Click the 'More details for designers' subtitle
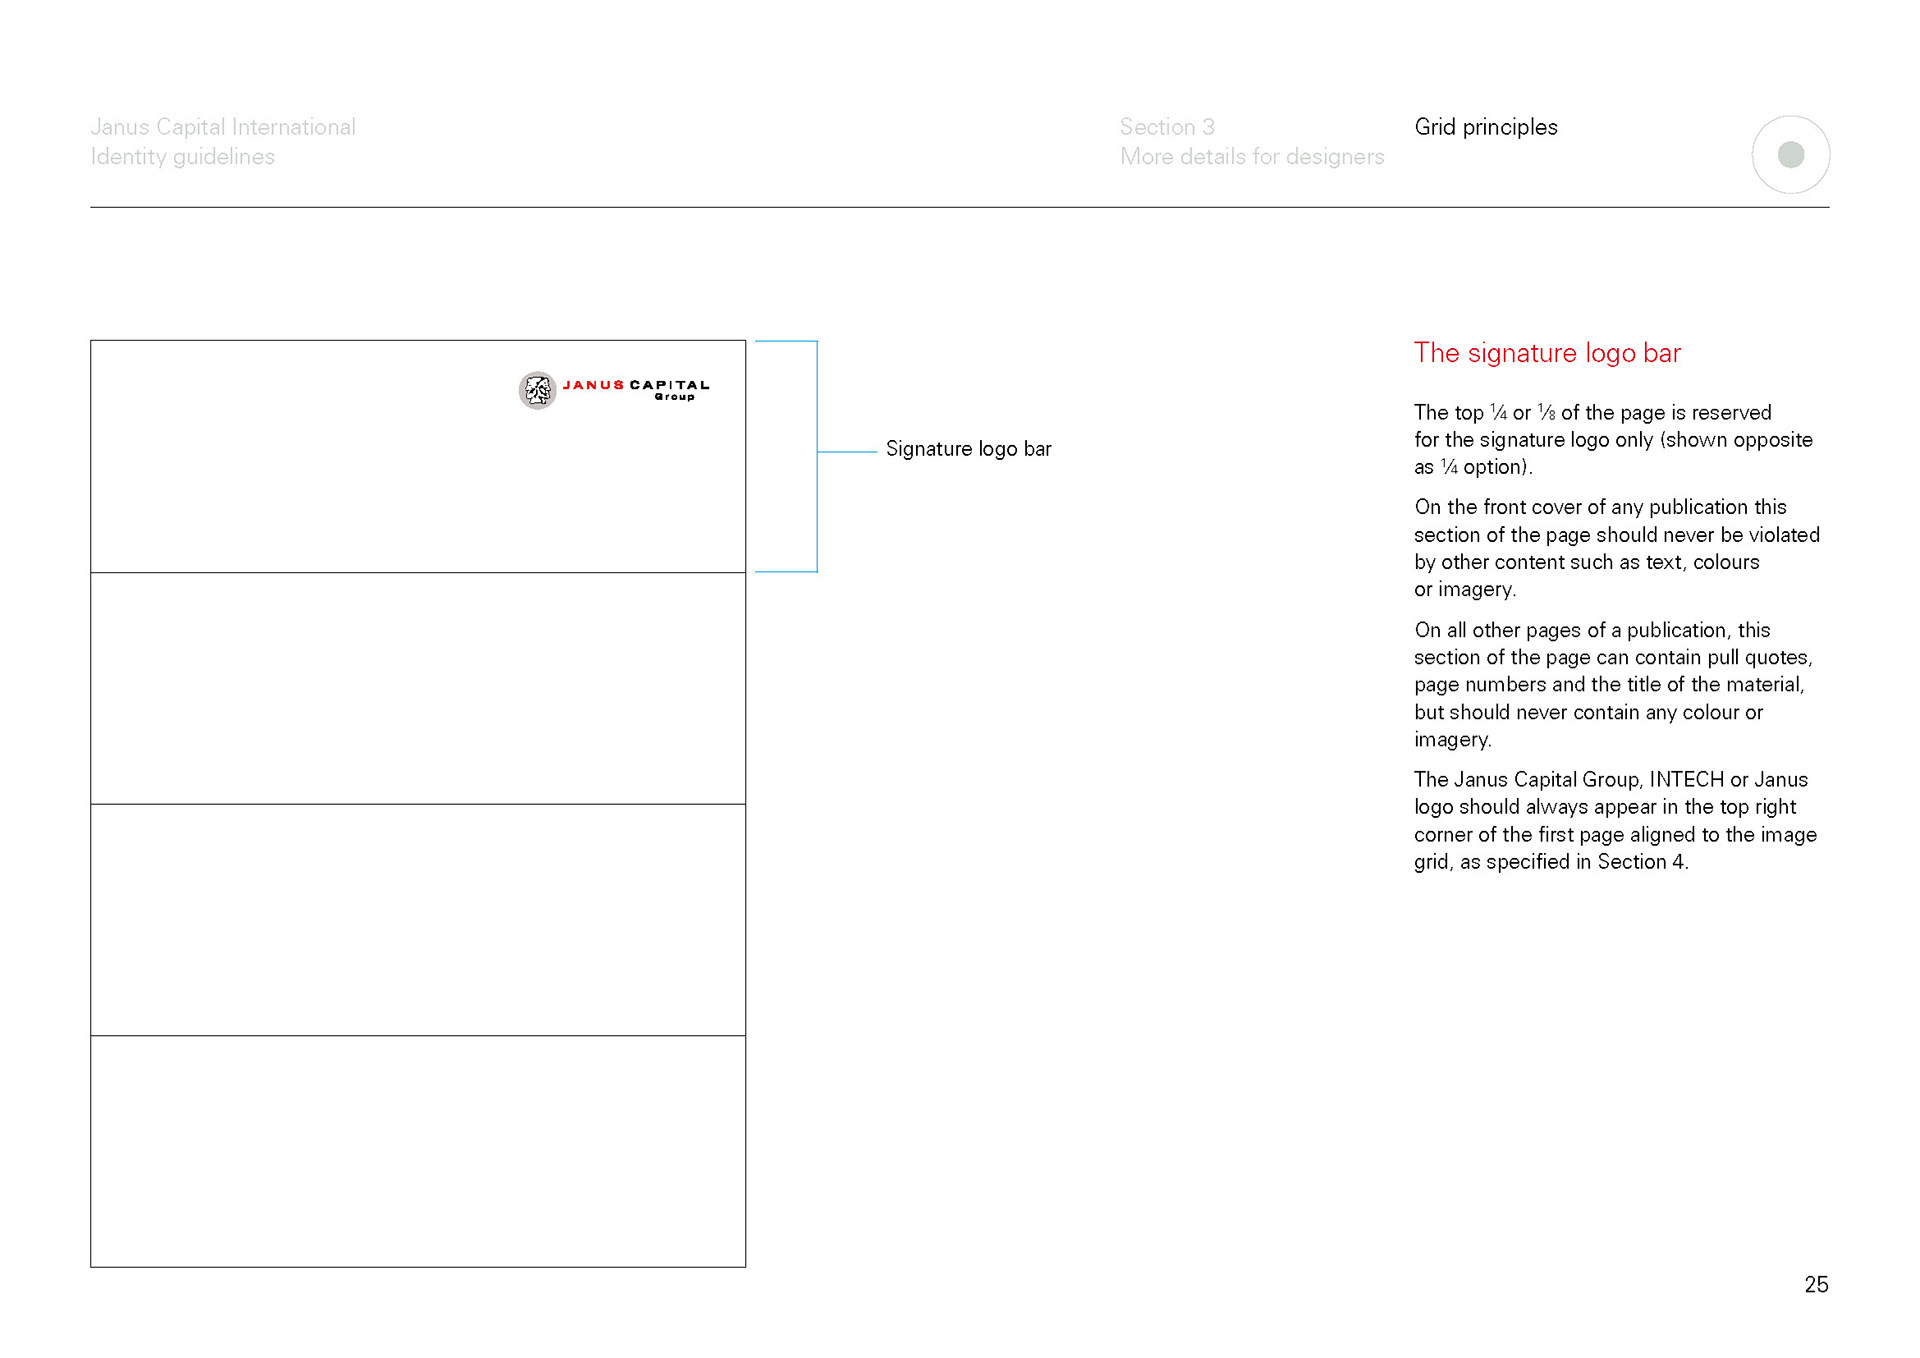This screenshot has height=1358, width=1920. (x=1251, y=157)
